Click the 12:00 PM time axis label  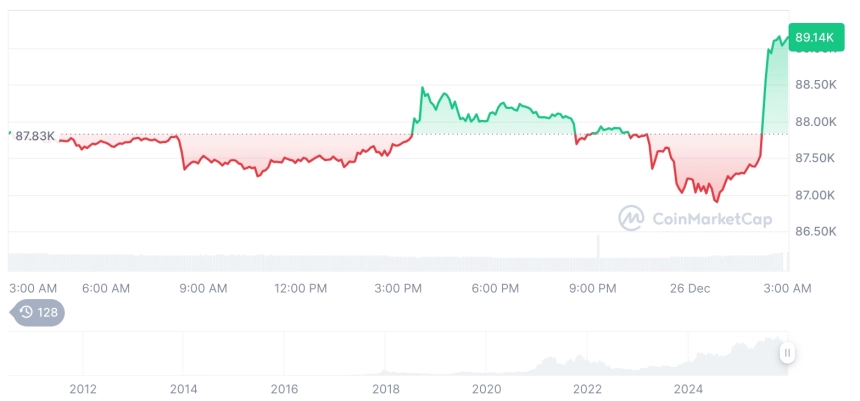(x=300, y=288)
